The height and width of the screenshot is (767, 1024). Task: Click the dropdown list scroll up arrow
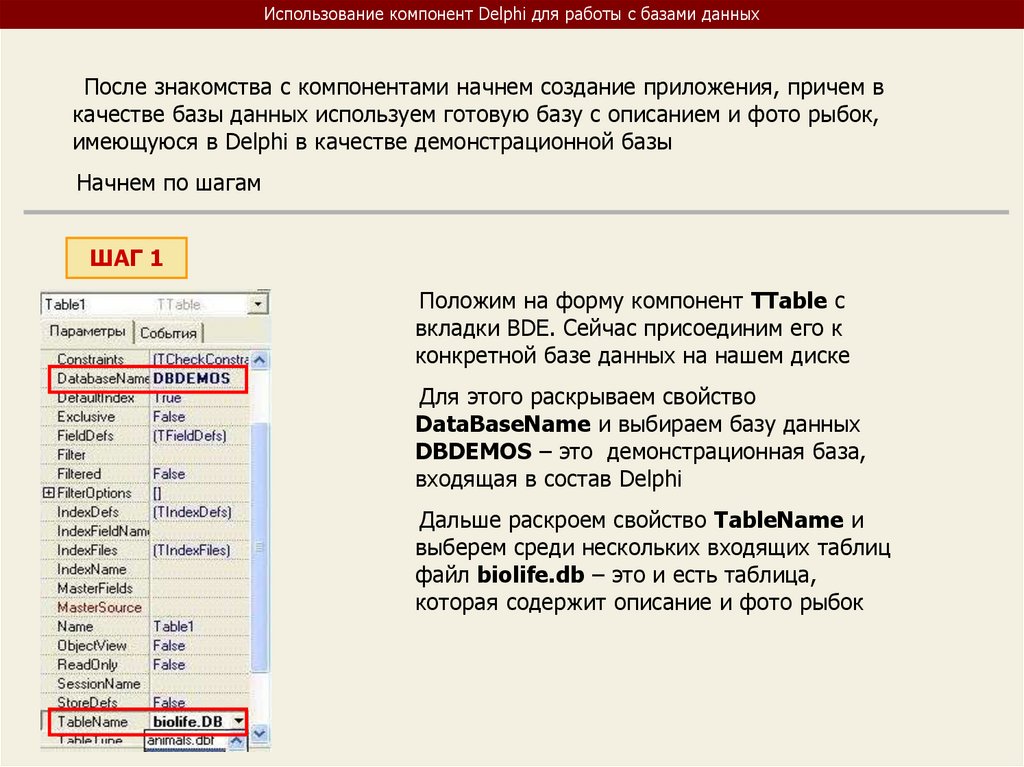(x=236, y=742)
